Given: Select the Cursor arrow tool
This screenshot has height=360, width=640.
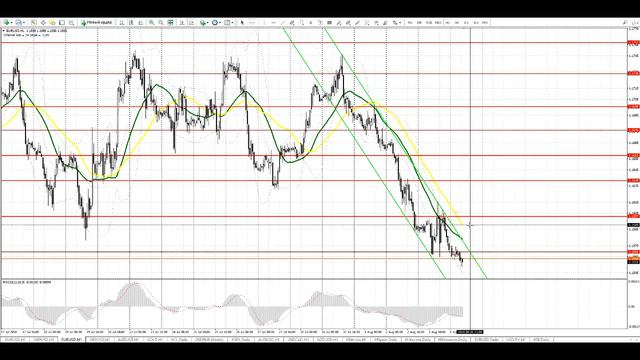Looking at the screenshot, I should (x=242, y=22).
